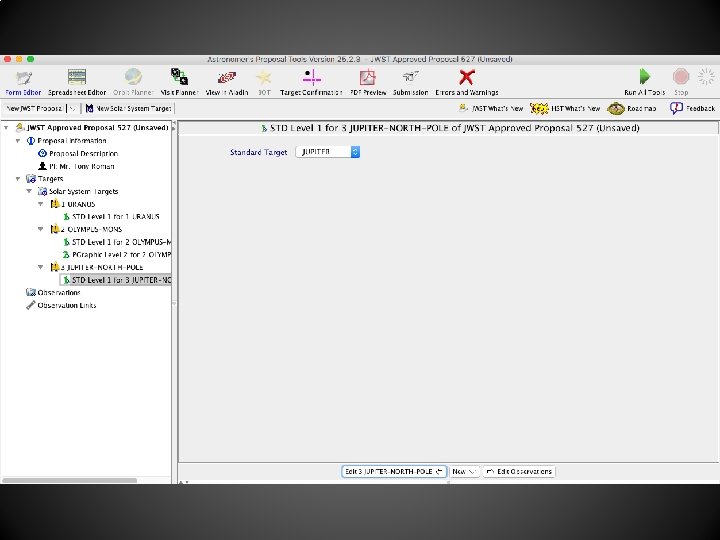The width and height of the screenshot is (720, 540).
Task: Select STD Level 1 for 3 JUPITER-NORTH-POLE
Action: pos(117,280)
